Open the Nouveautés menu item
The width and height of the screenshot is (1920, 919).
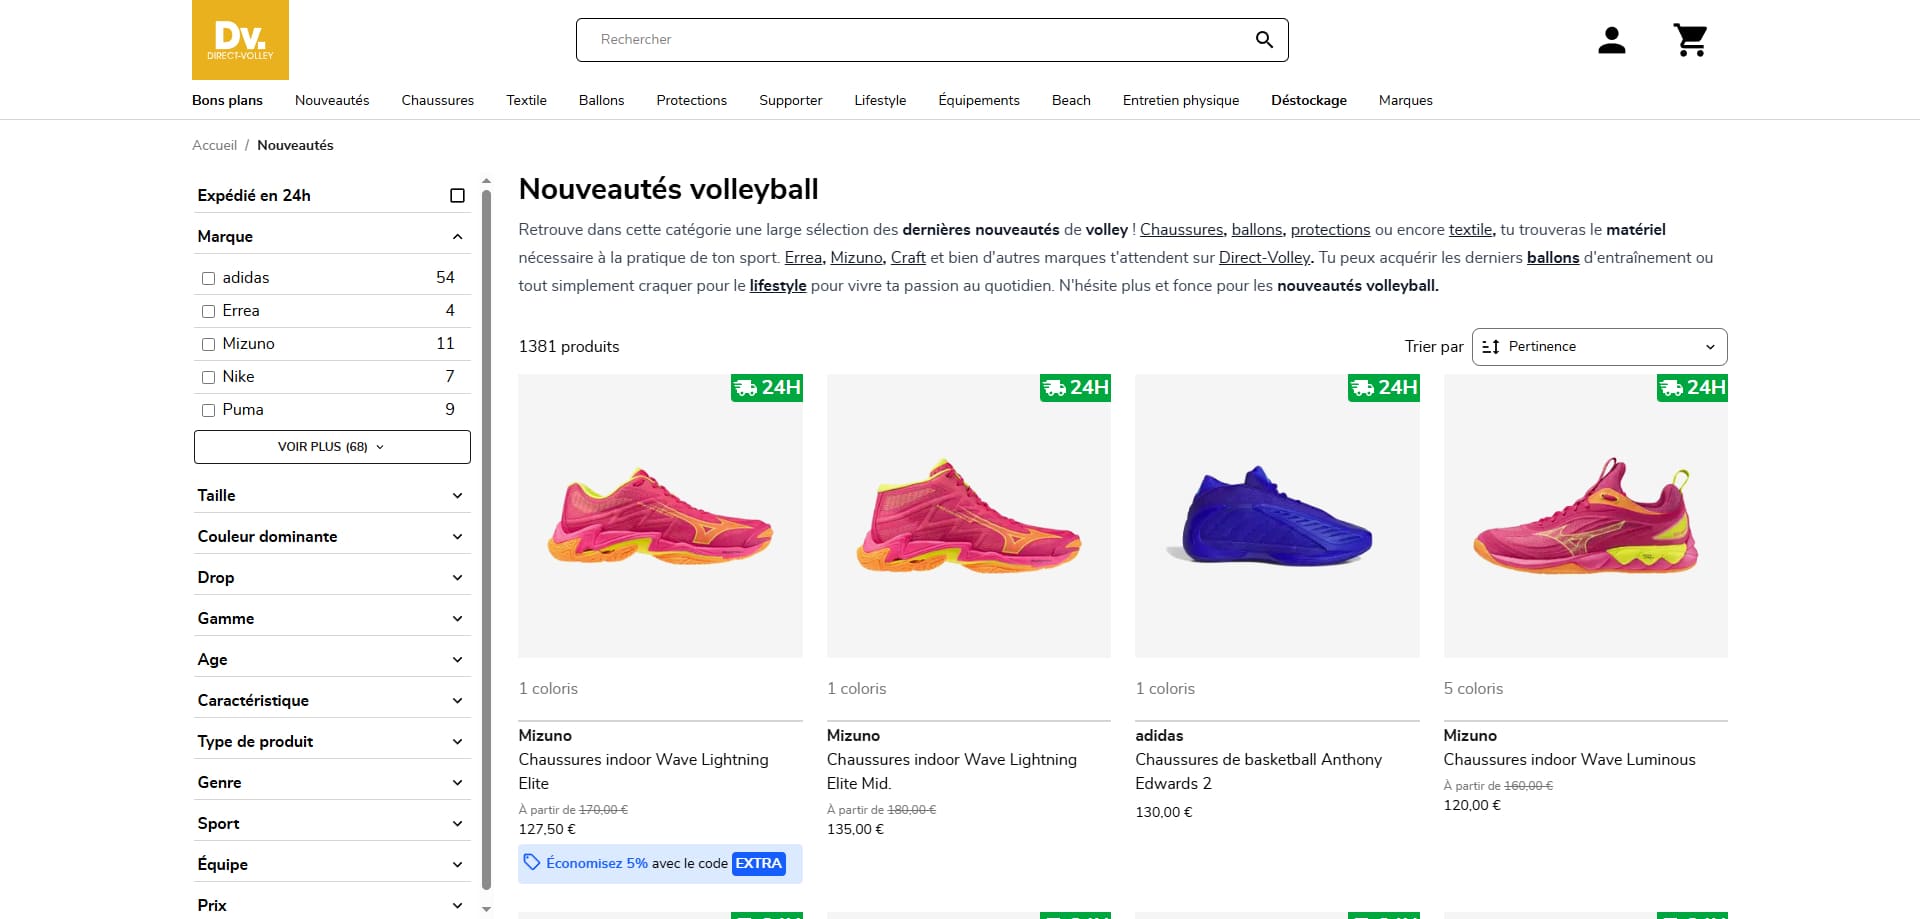point(332,100)
